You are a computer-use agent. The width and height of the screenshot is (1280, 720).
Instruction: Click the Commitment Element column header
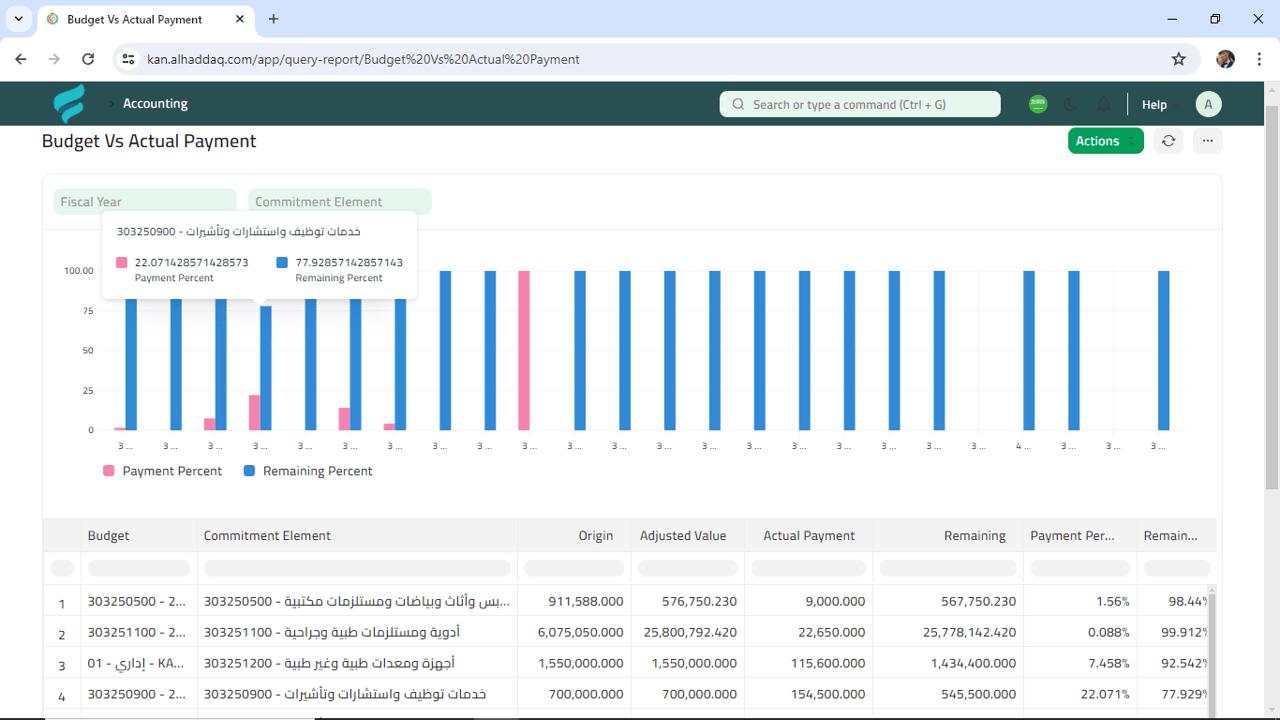click(357, 536)
